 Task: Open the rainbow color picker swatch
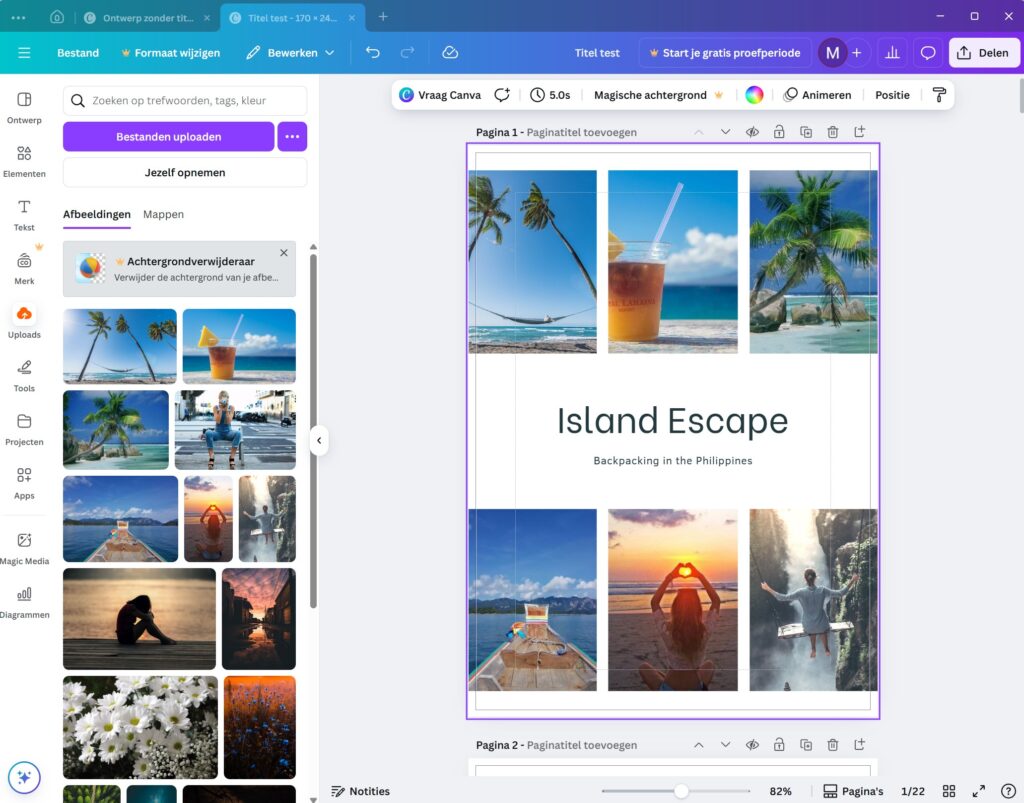[754, 95]
